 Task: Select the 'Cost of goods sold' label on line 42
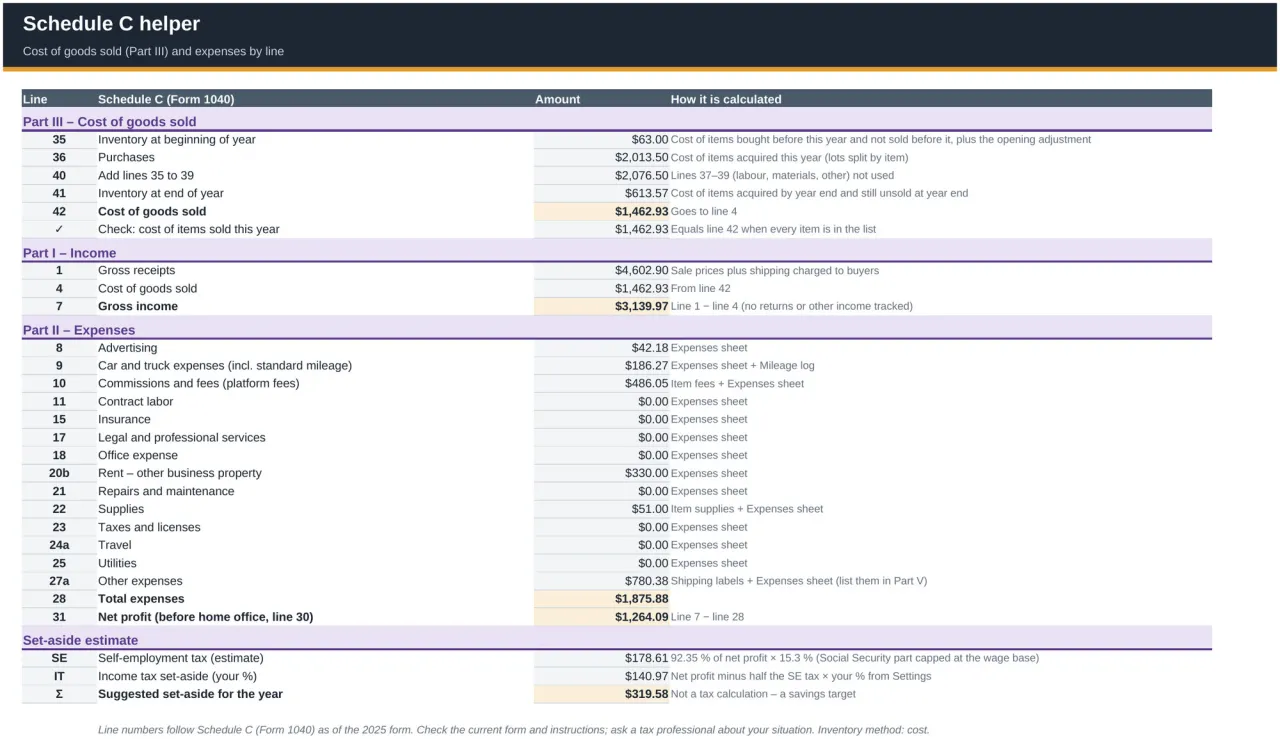pyautogui.click(x=152, y=212)
